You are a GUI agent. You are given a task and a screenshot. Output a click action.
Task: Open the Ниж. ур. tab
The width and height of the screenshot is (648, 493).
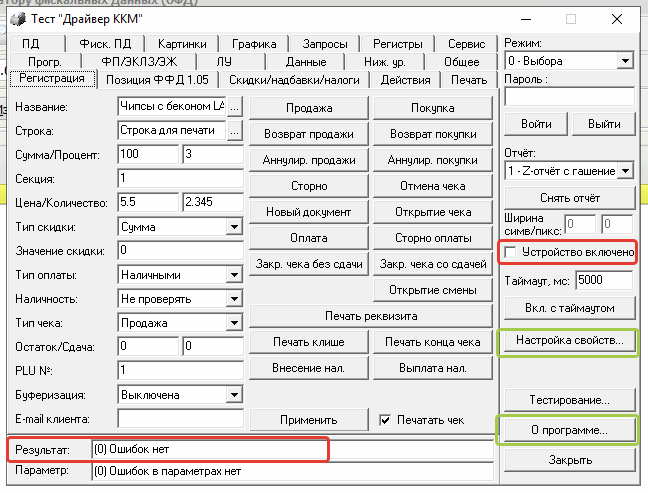384,62
